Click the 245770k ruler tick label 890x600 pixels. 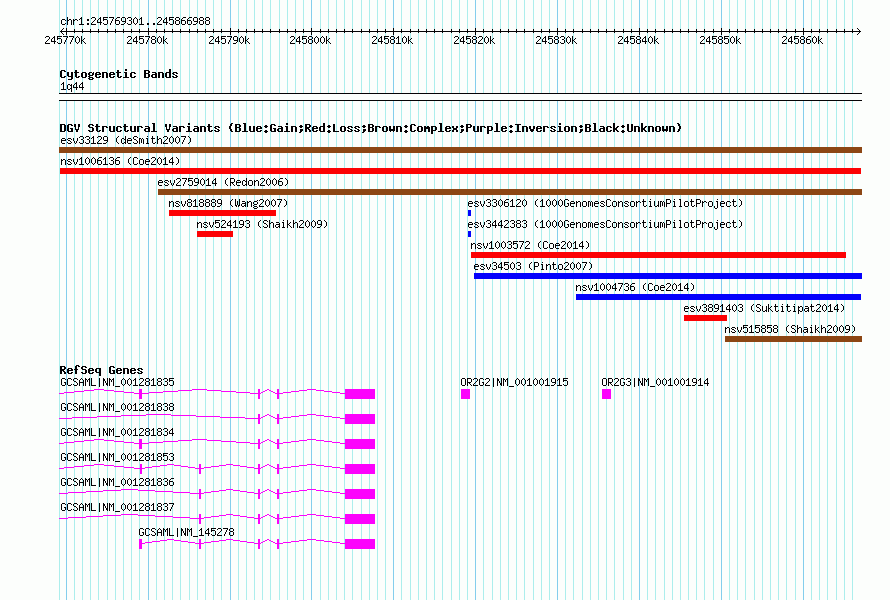65,40
